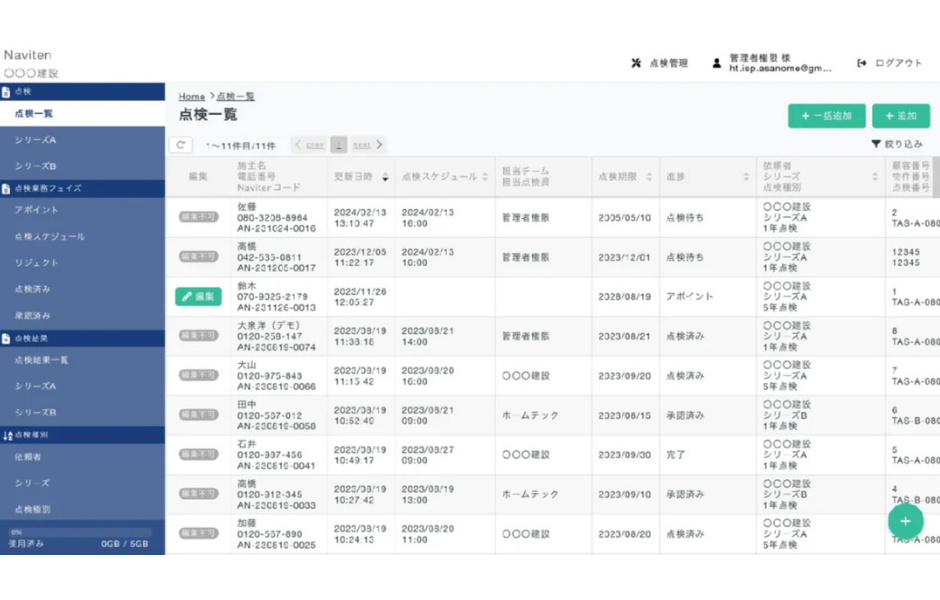Select シリーズA under 点検 section
Screen dimensions: 940x600
[82, 140]
